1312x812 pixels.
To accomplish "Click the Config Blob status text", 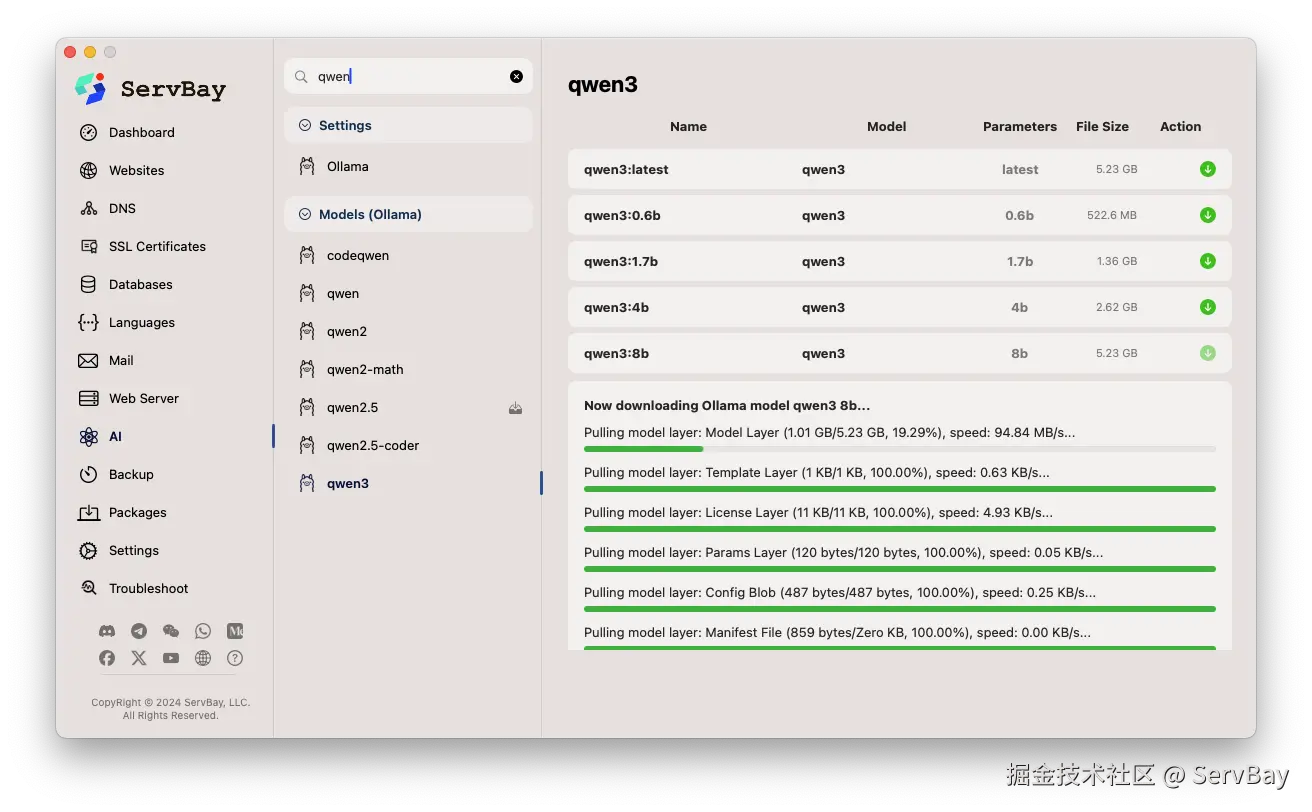I will 840,592.
